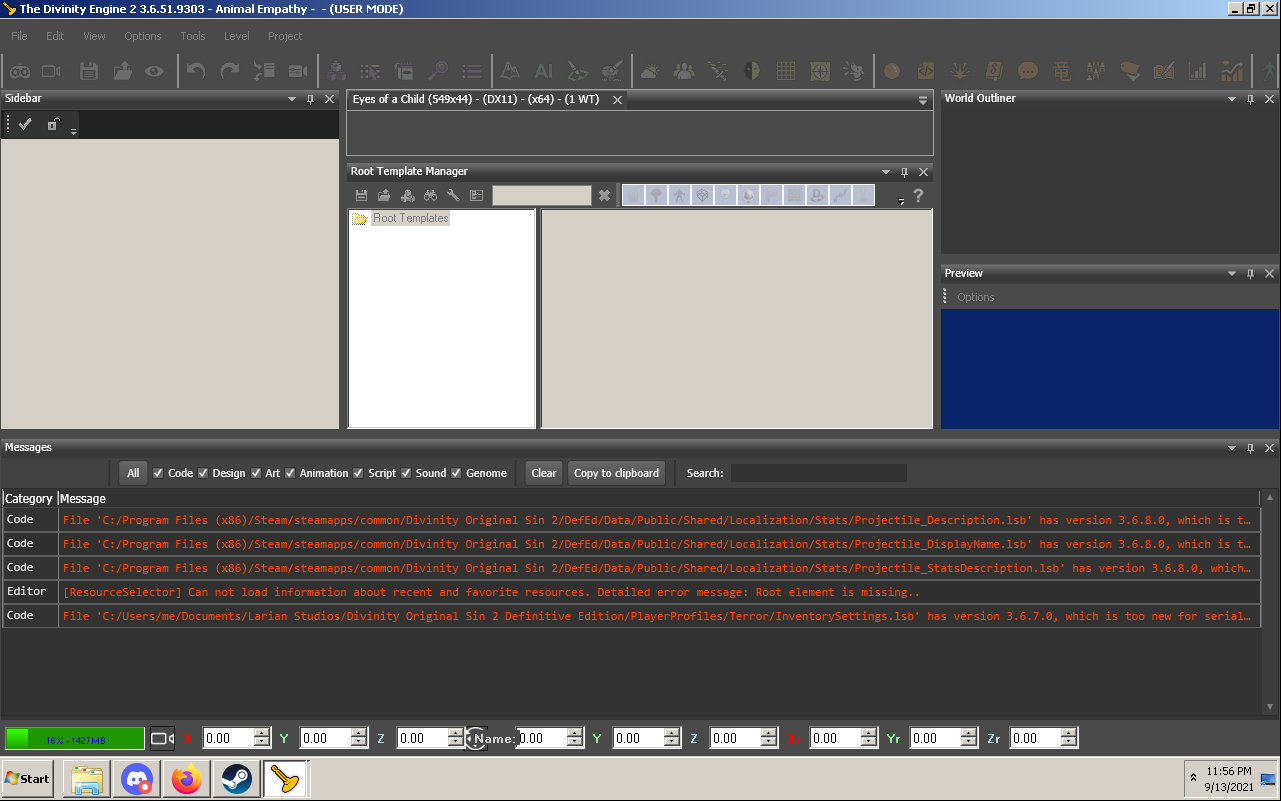The height and width of the screenshot is (801, 1281).
Task: Click the padlock icon in the Sidebar toolbar
Action: [54, 124]
